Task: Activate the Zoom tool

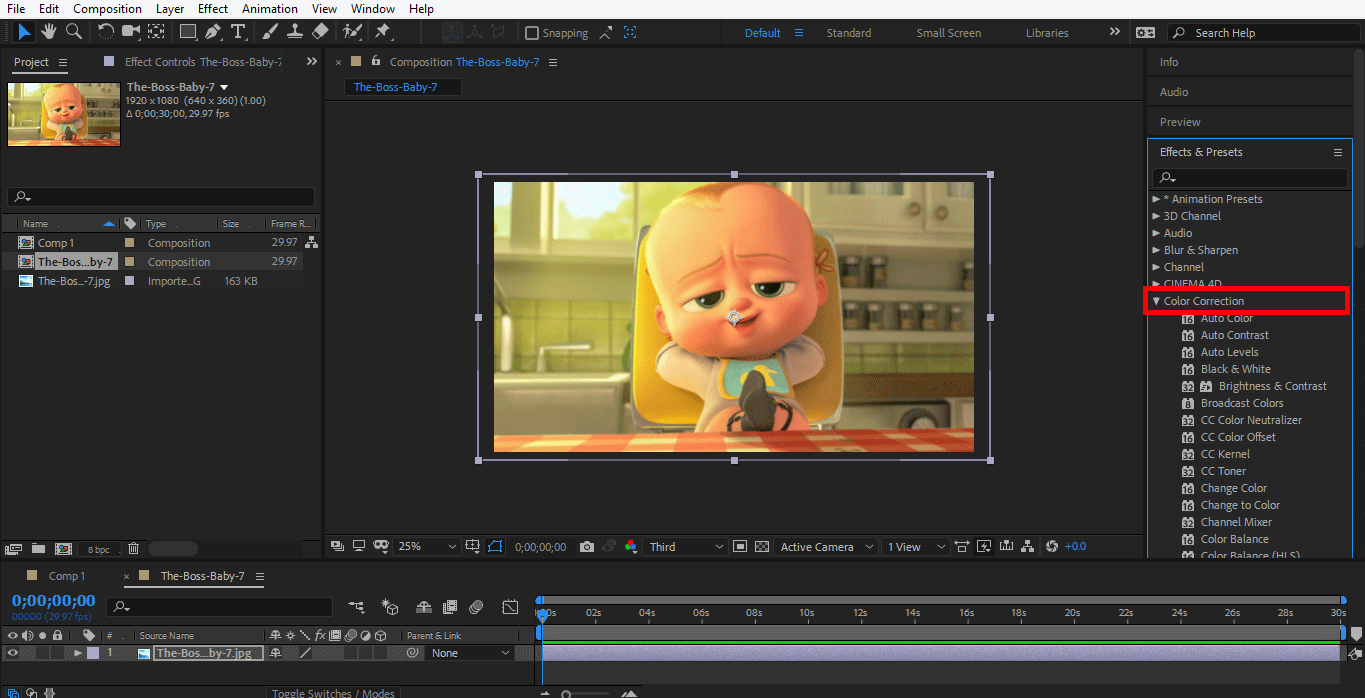Action: coord(72,32)
